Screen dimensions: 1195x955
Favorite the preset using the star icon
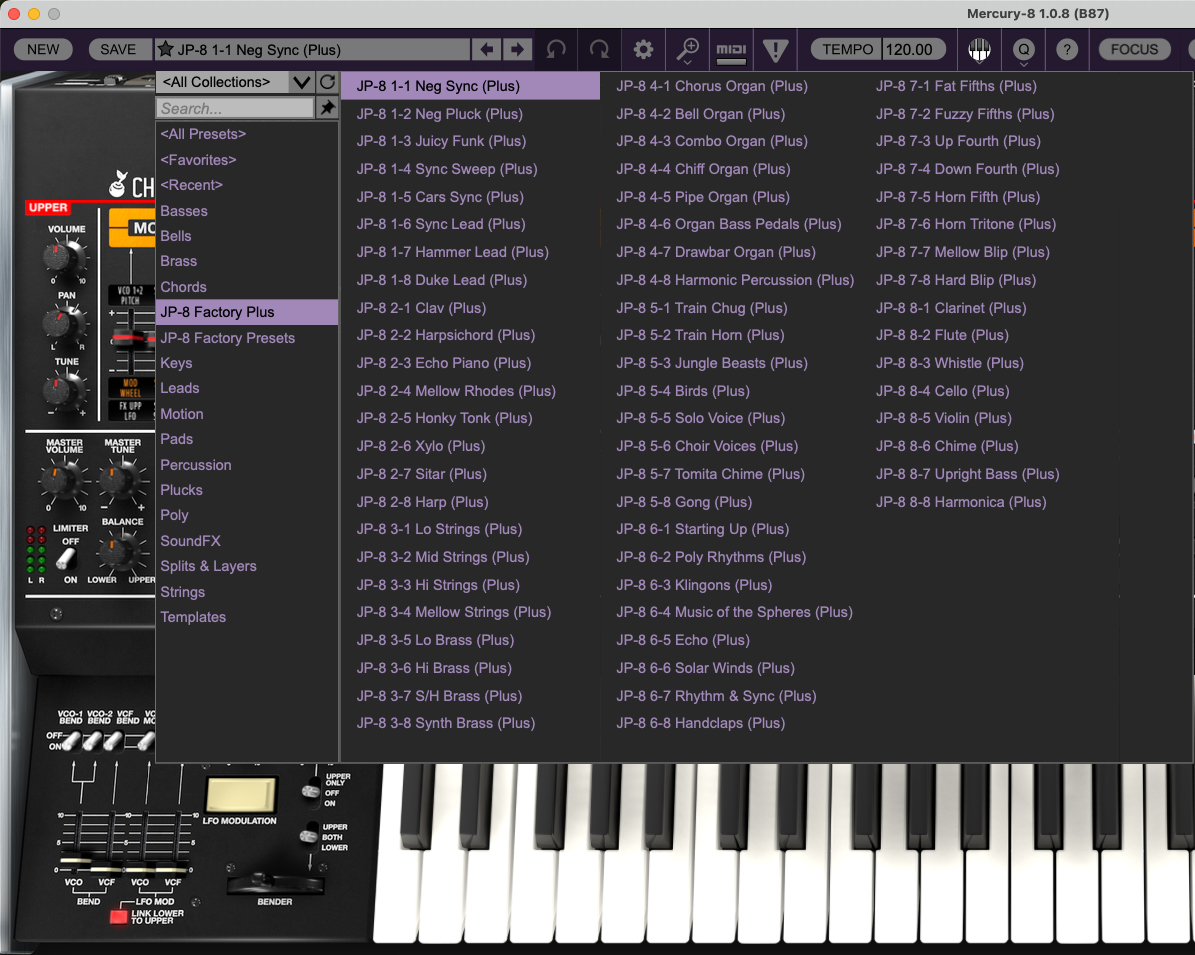pyautogui.click(x=166, y=49)
